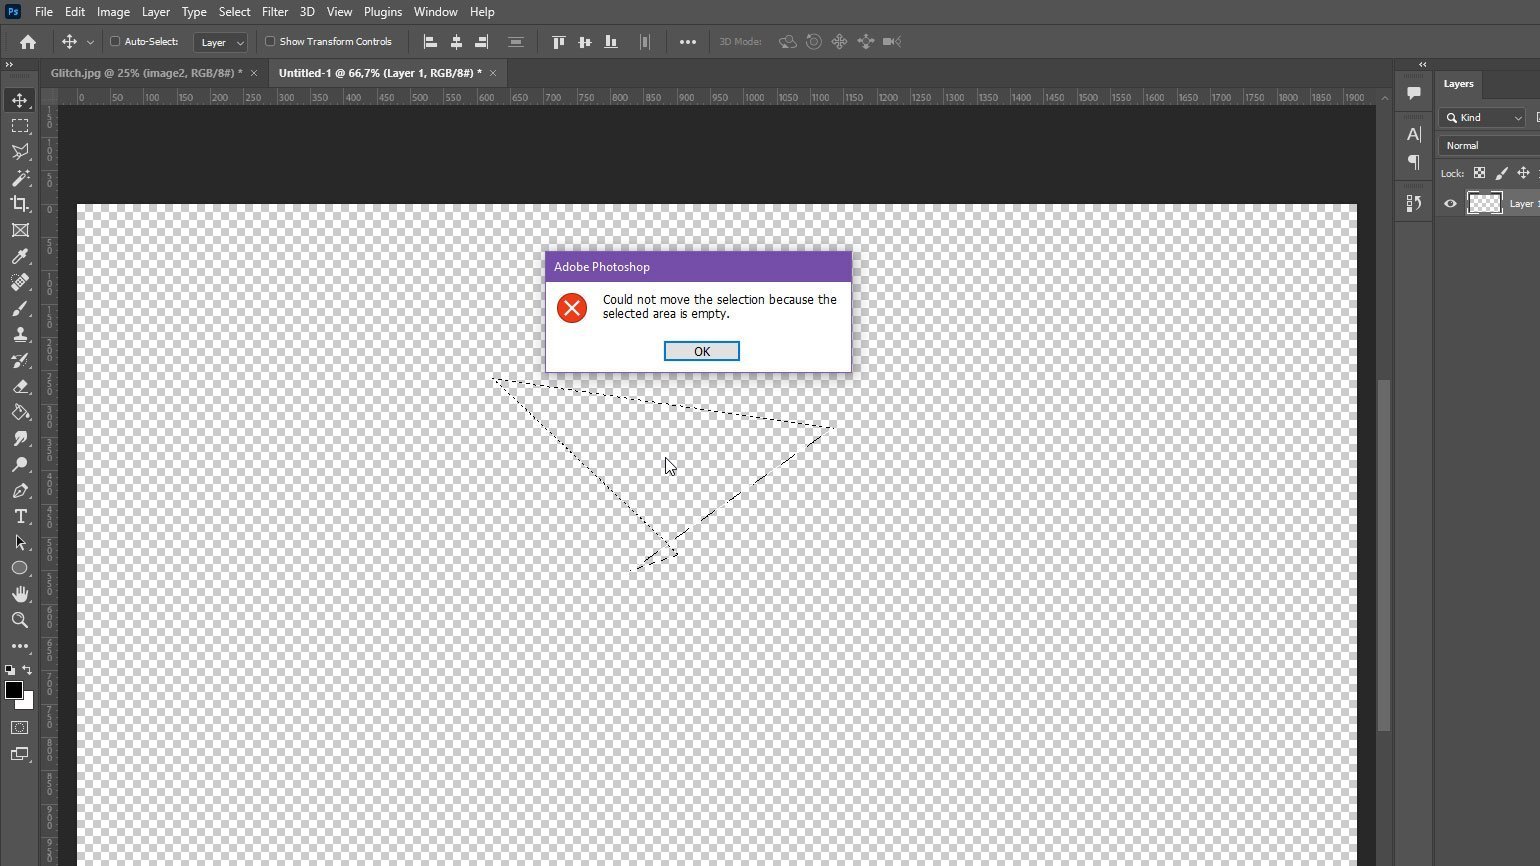1540x866 pixels.
Task: Open the Comments panel icon
Action: click(x=1414, y=93)
